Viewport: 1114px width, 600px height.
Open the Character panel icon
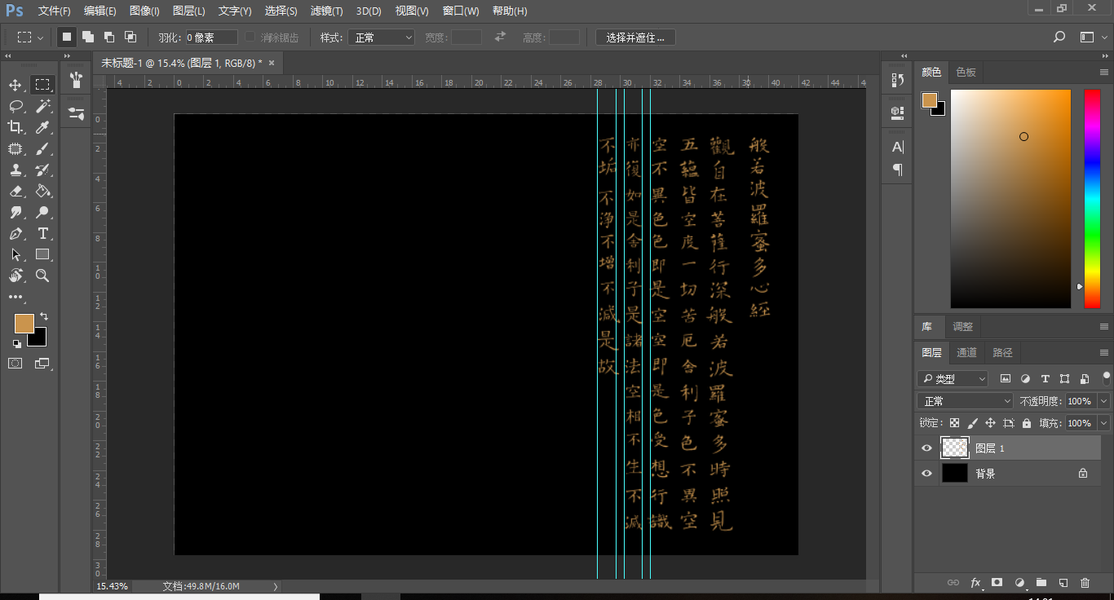click(x=897, y=147)
